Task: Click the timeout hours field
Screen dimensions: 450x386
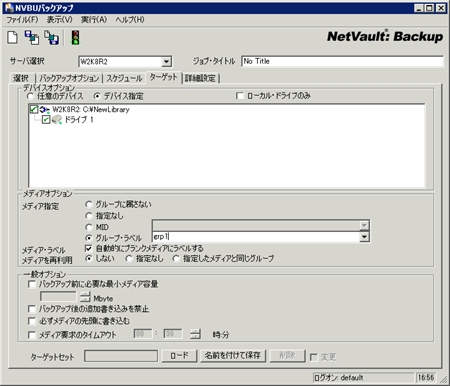Action: pyautogui.click(x=143, y=334)
